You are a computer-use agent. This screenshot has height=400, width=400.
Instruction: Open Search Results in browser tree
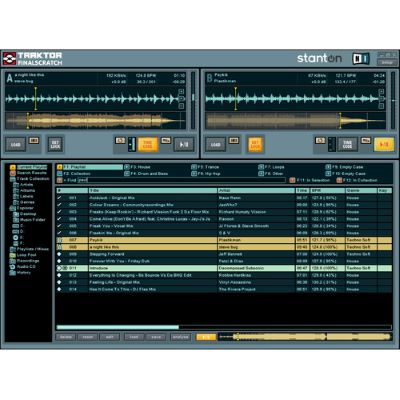(29, 173)
